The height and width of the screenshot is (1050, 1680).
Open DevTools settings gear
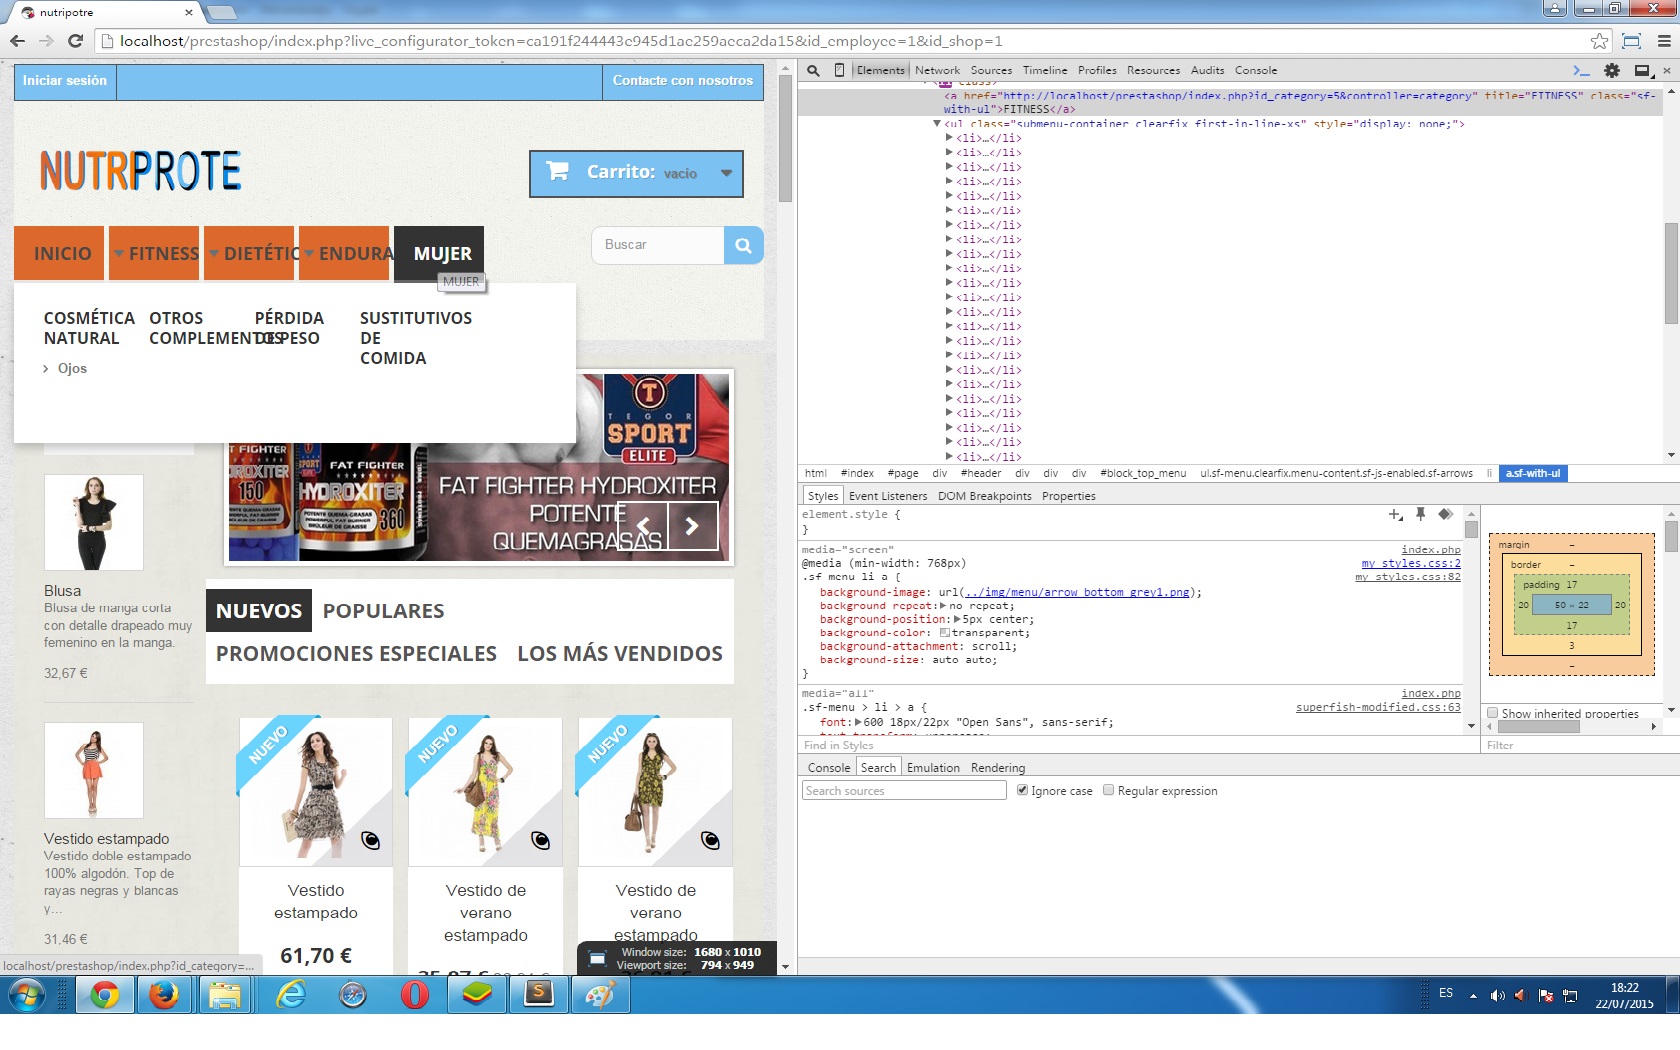tap(1612, 70)
